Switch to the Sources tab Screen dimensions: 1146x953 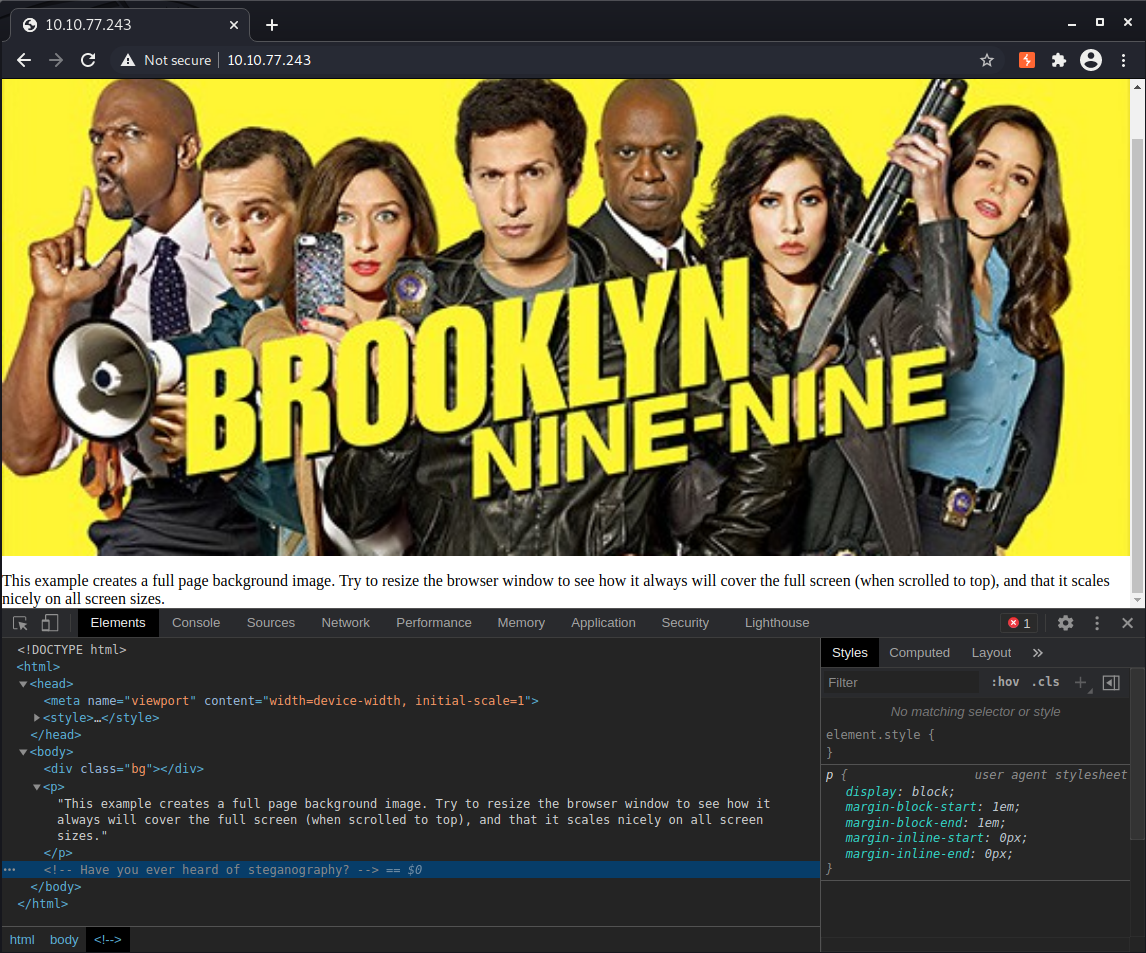tap(270, 623)
